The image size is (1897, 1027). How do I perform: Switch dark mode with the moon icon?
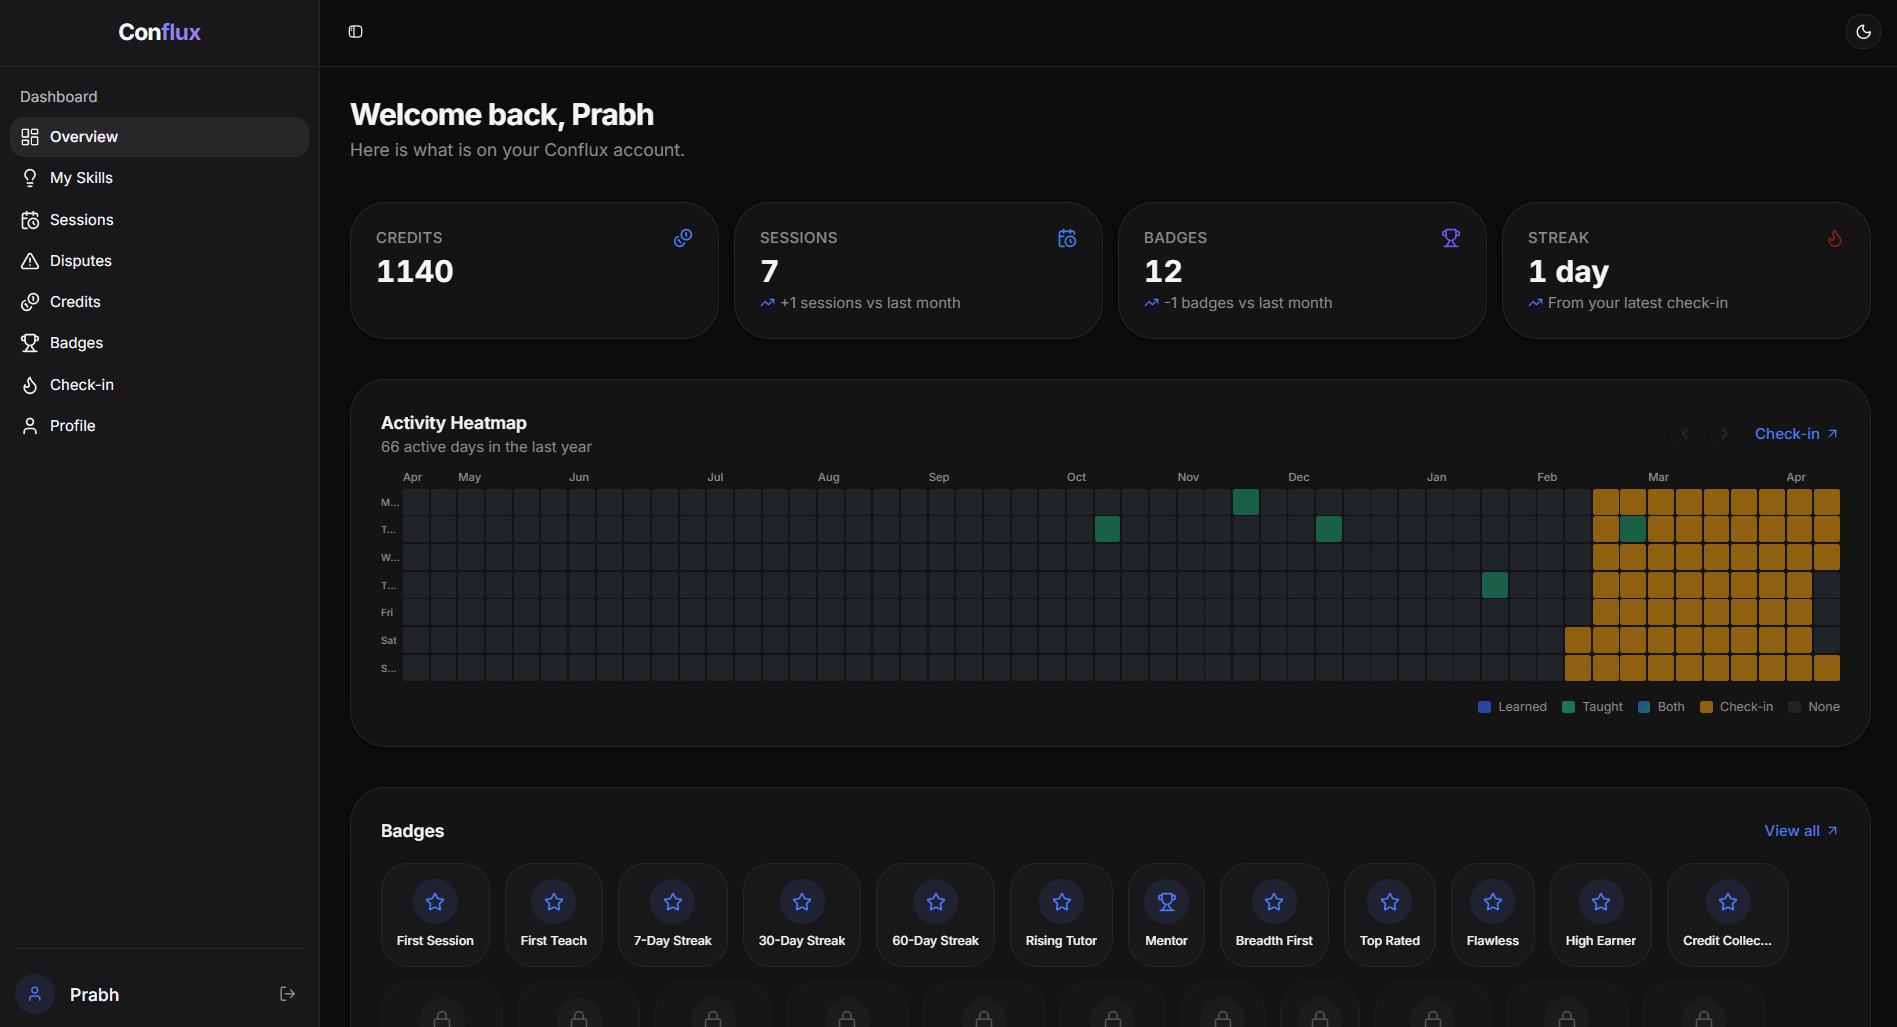[1863, 32]
